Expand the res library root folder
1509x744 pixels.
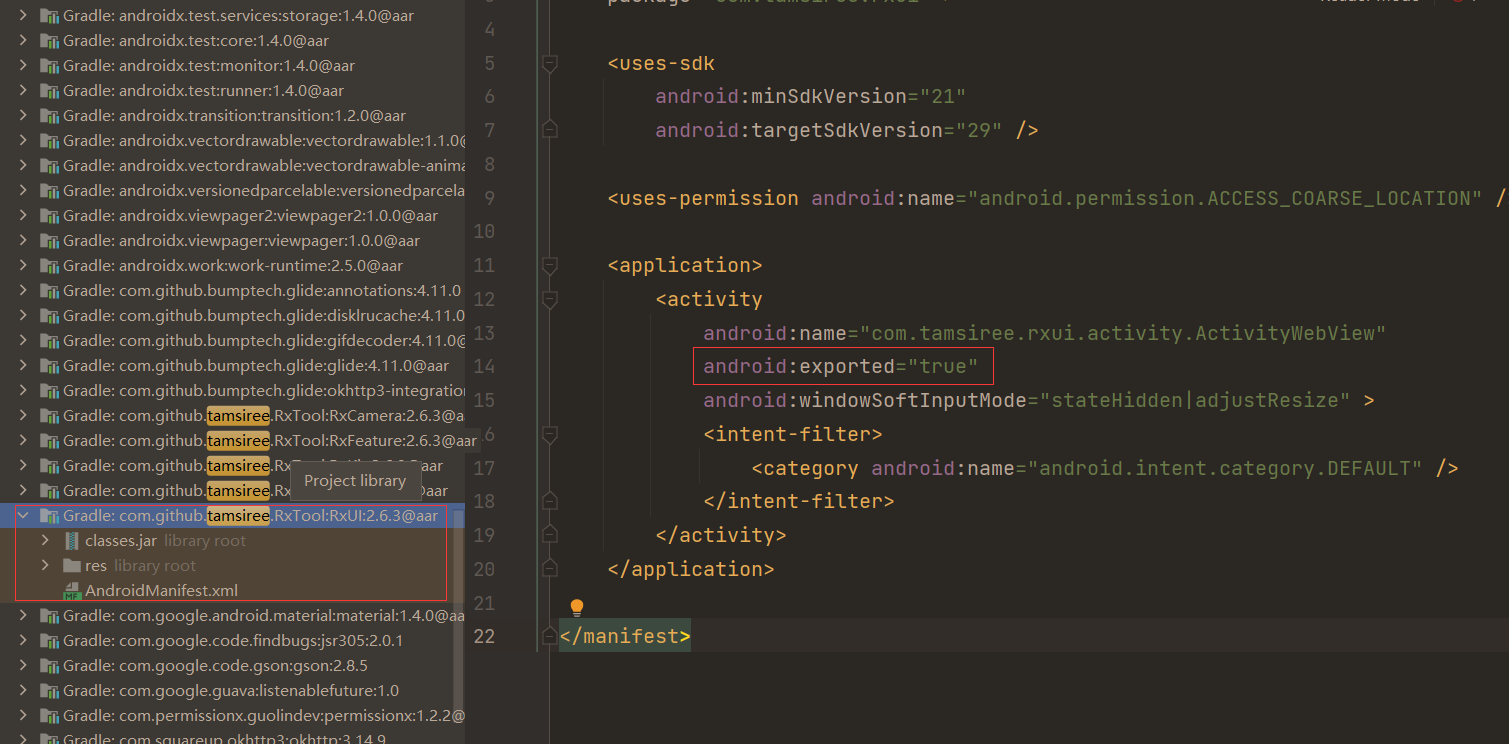coord(45,566)
